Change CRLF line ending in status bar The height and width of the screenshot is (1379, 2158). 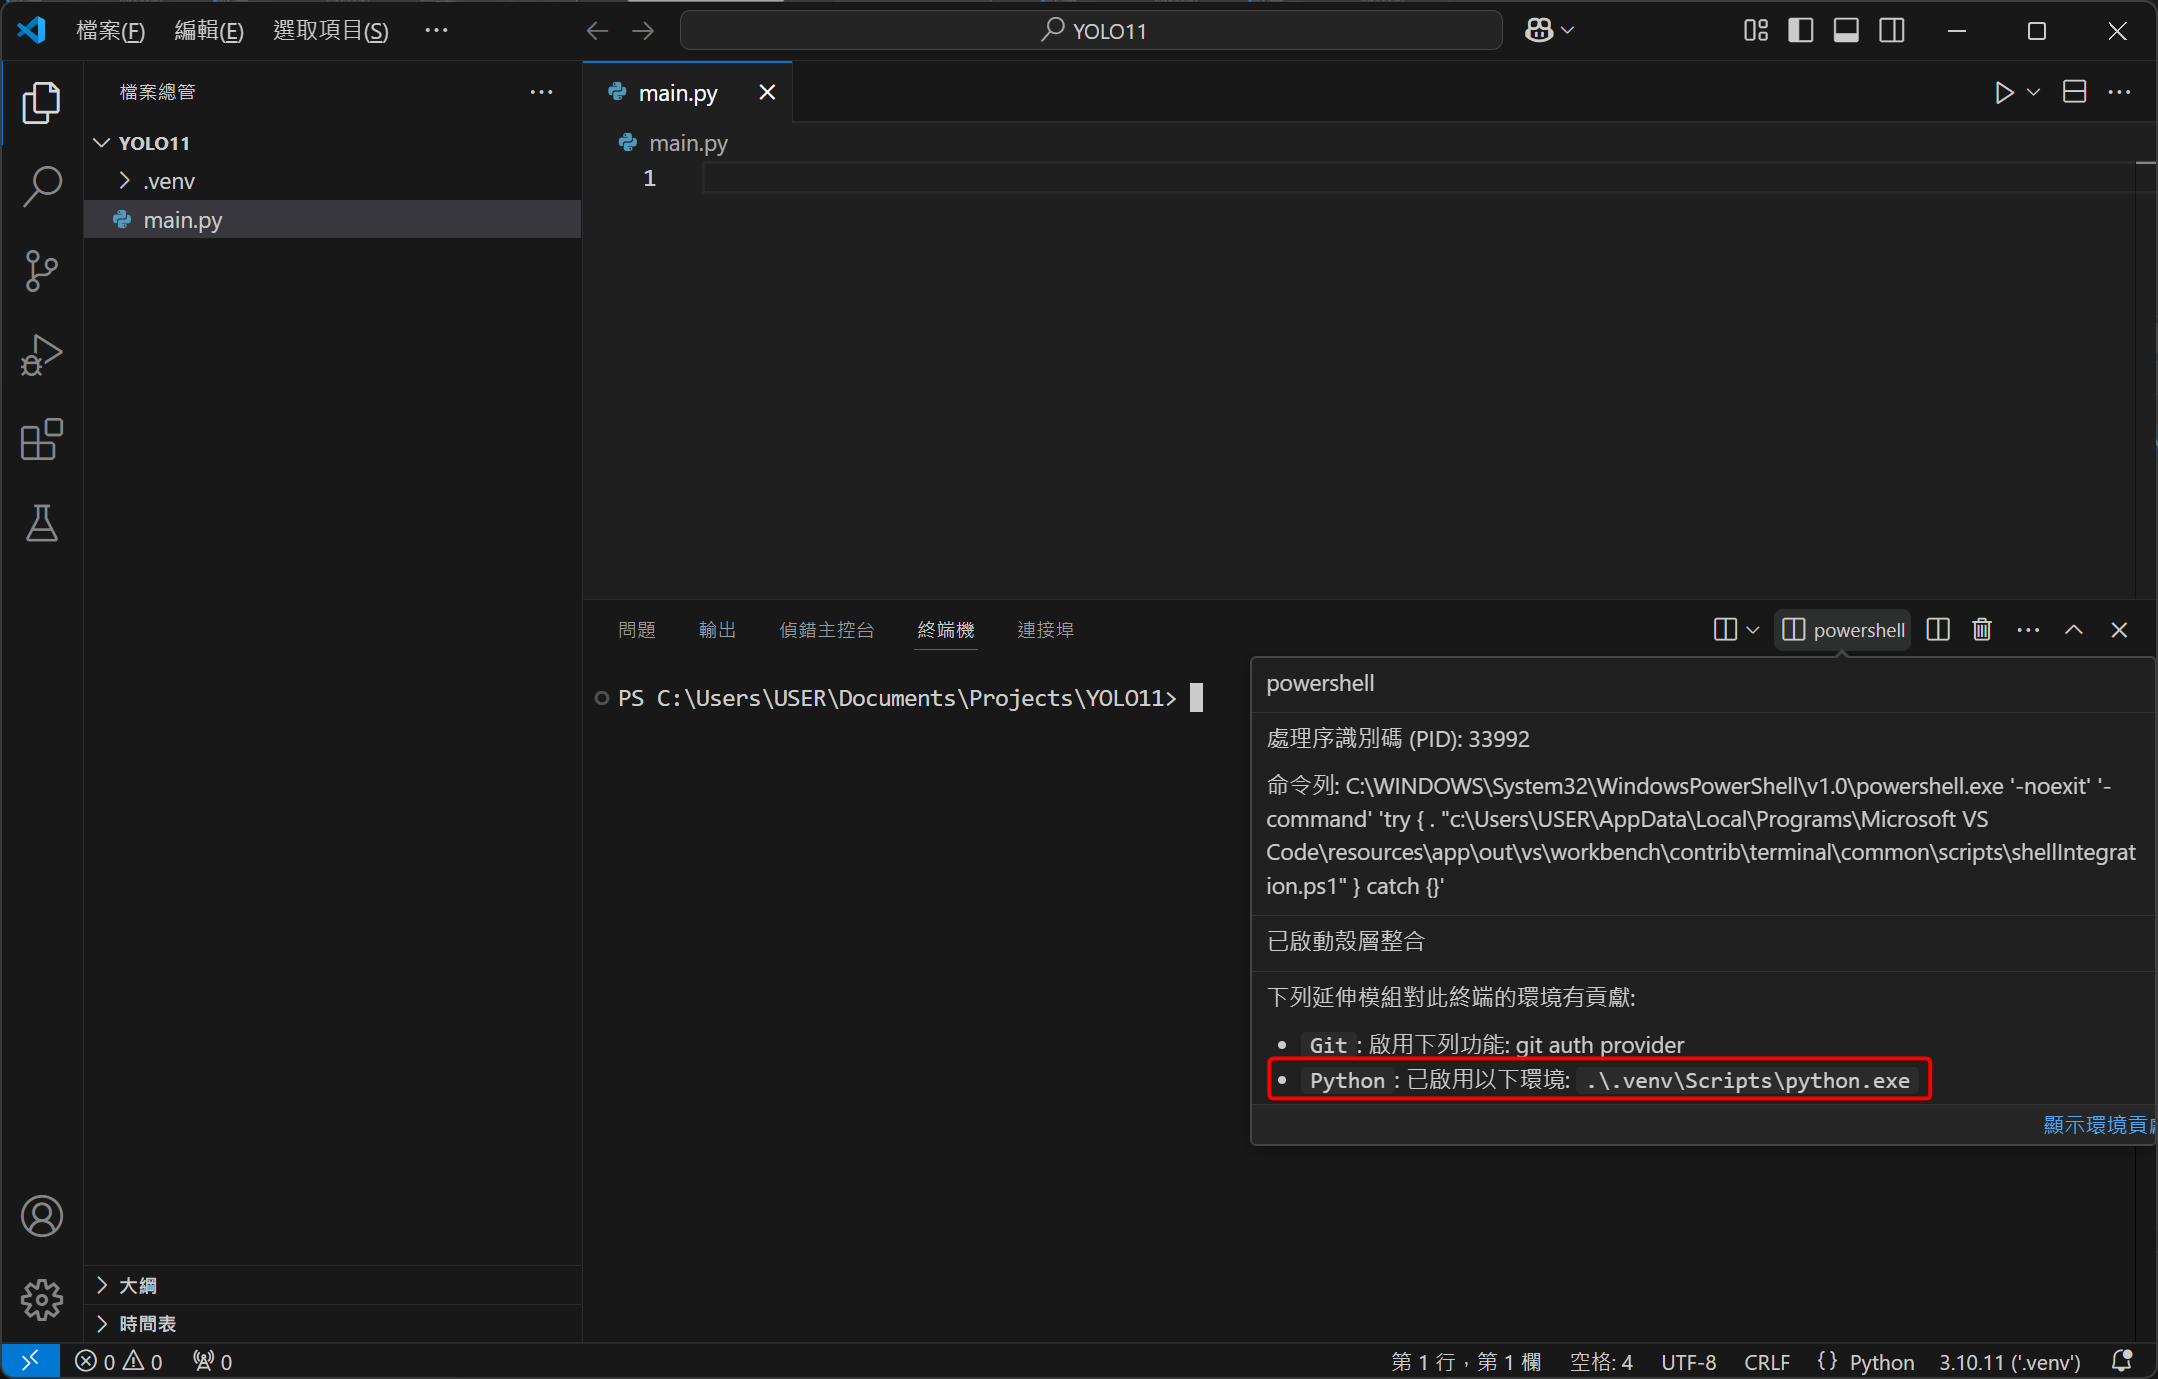[1767, 1361]
